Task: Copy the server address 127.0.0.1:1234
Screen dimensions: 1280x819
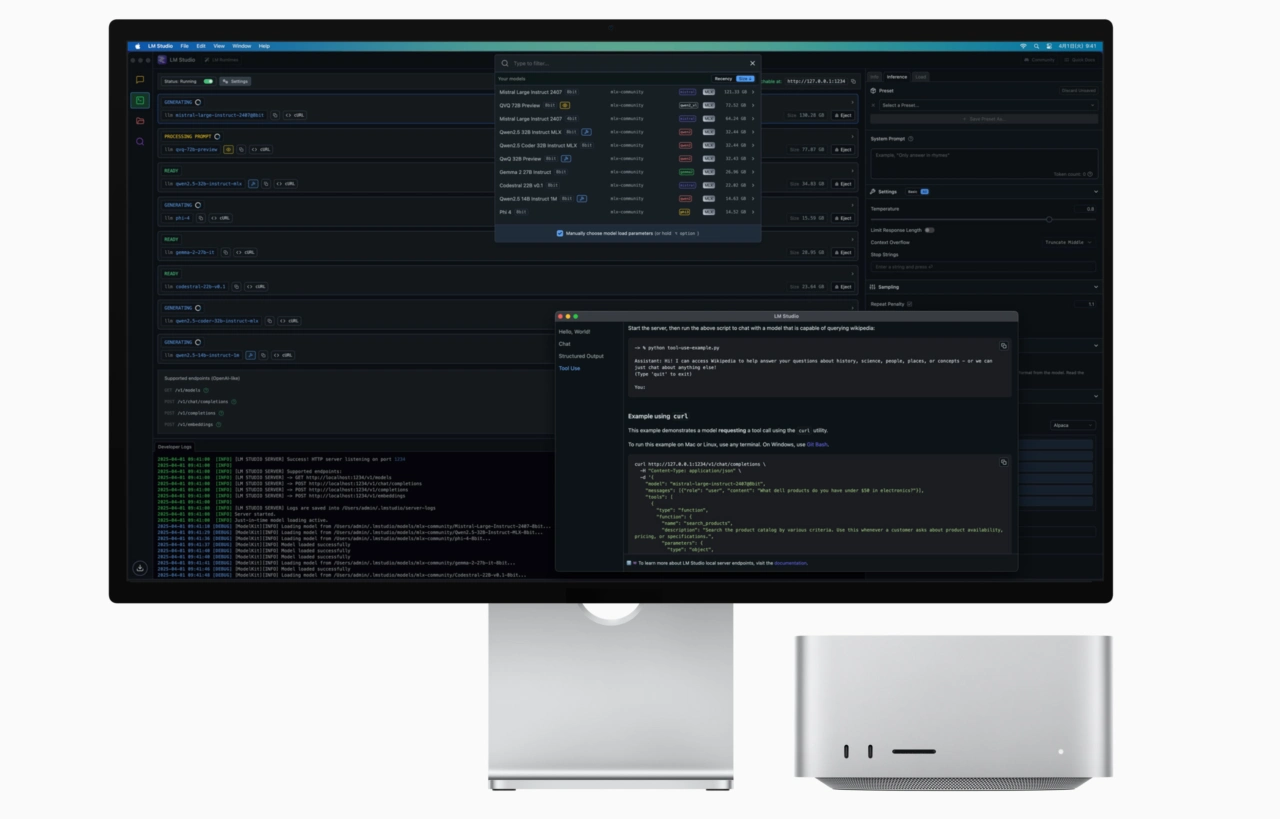Action: coord(853,81)
